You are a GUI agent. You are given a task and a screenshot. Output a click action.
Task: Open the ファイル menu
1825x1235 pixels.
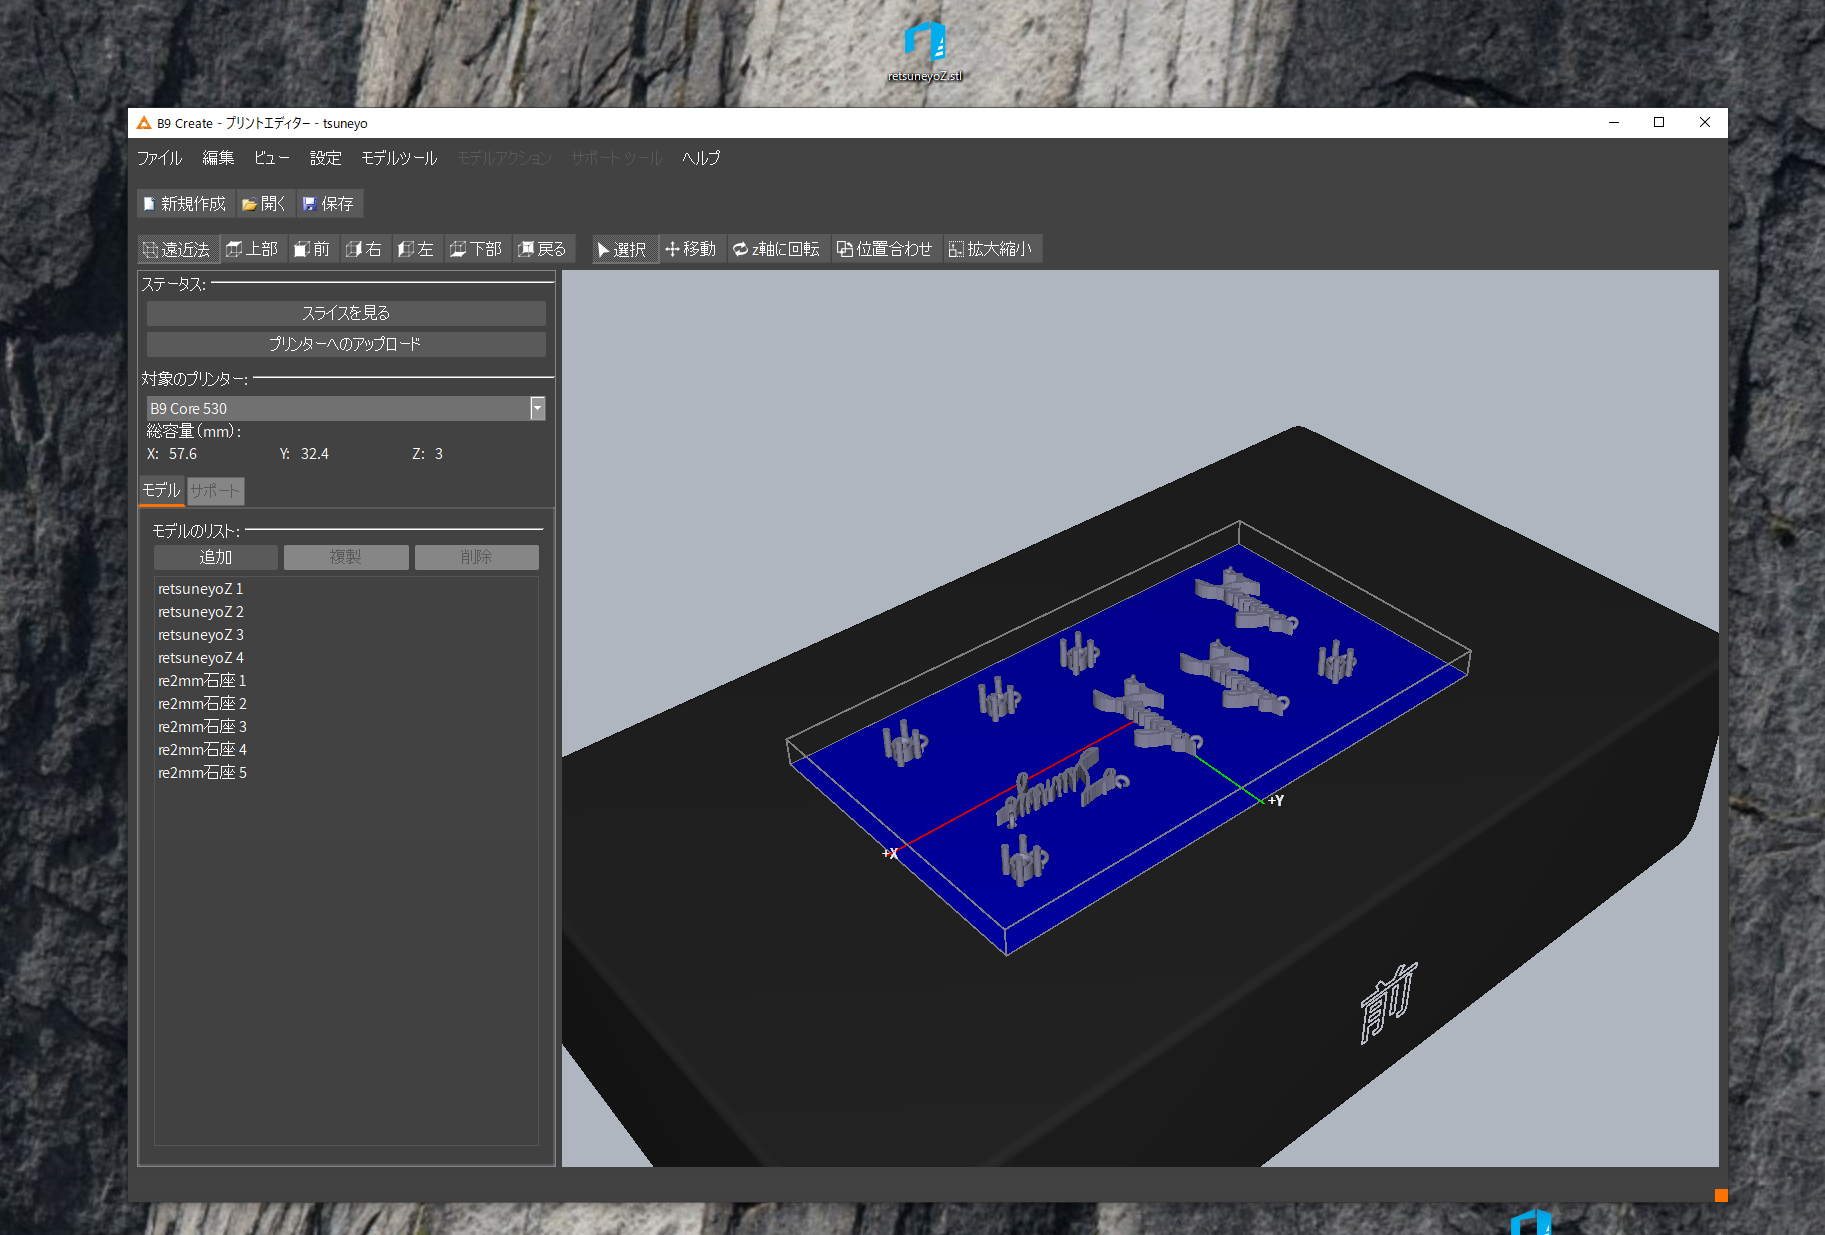pos(160,158)
